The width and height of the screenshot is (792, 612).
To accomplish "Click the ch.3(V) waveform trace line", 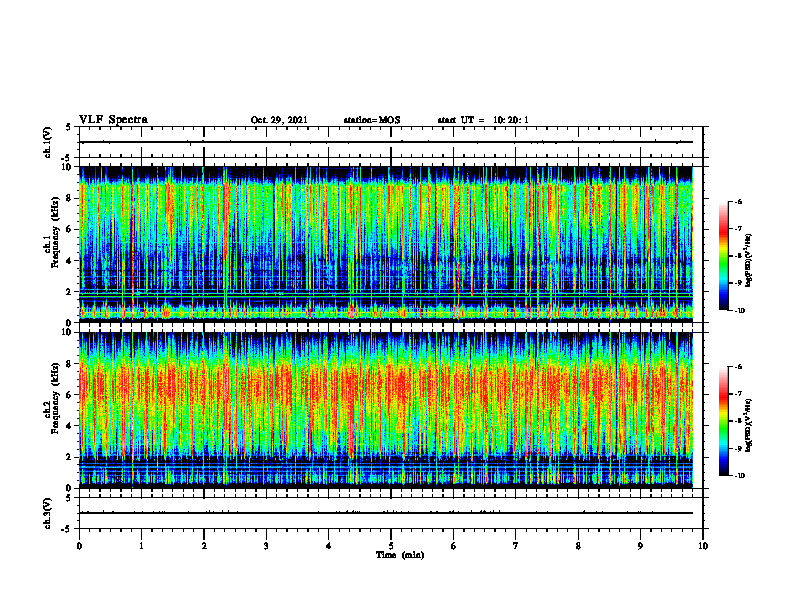I will (x=386, y=513).
